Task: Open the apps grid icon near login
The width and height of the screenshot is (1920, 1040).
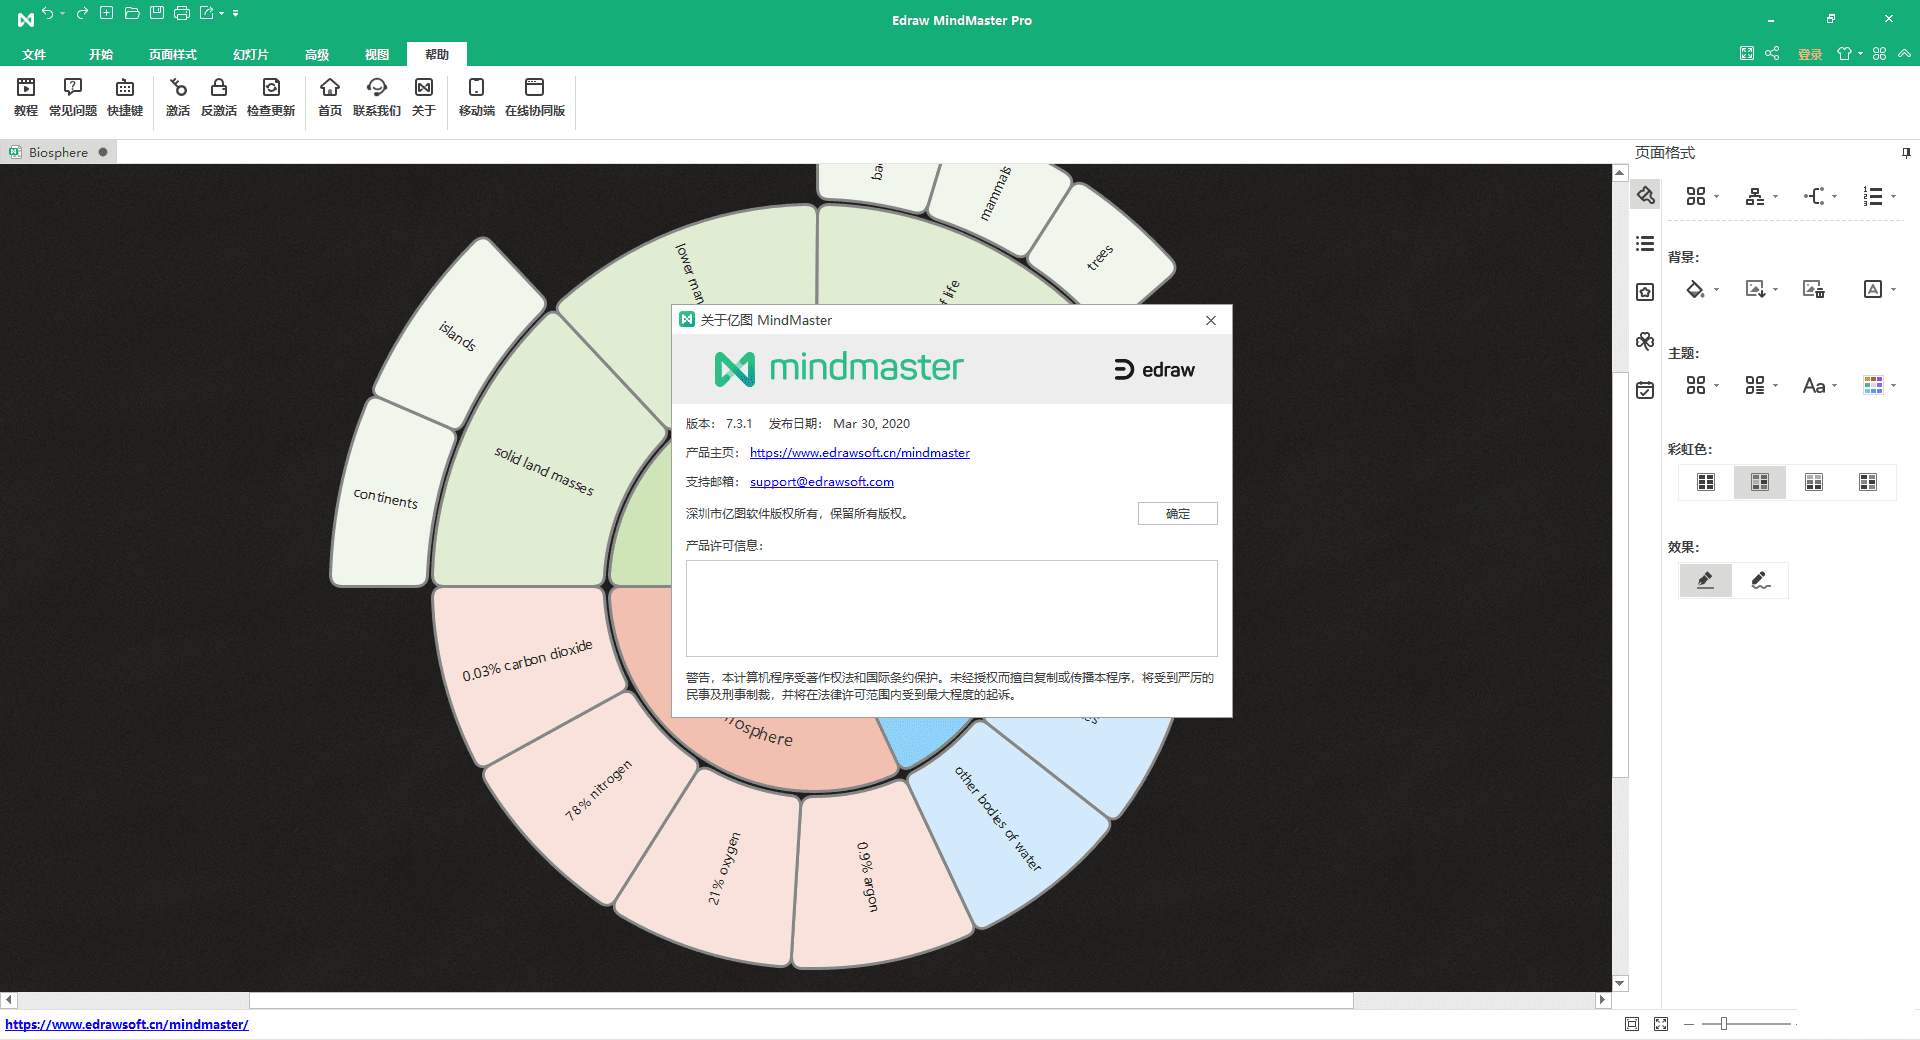Action: 1880,54
